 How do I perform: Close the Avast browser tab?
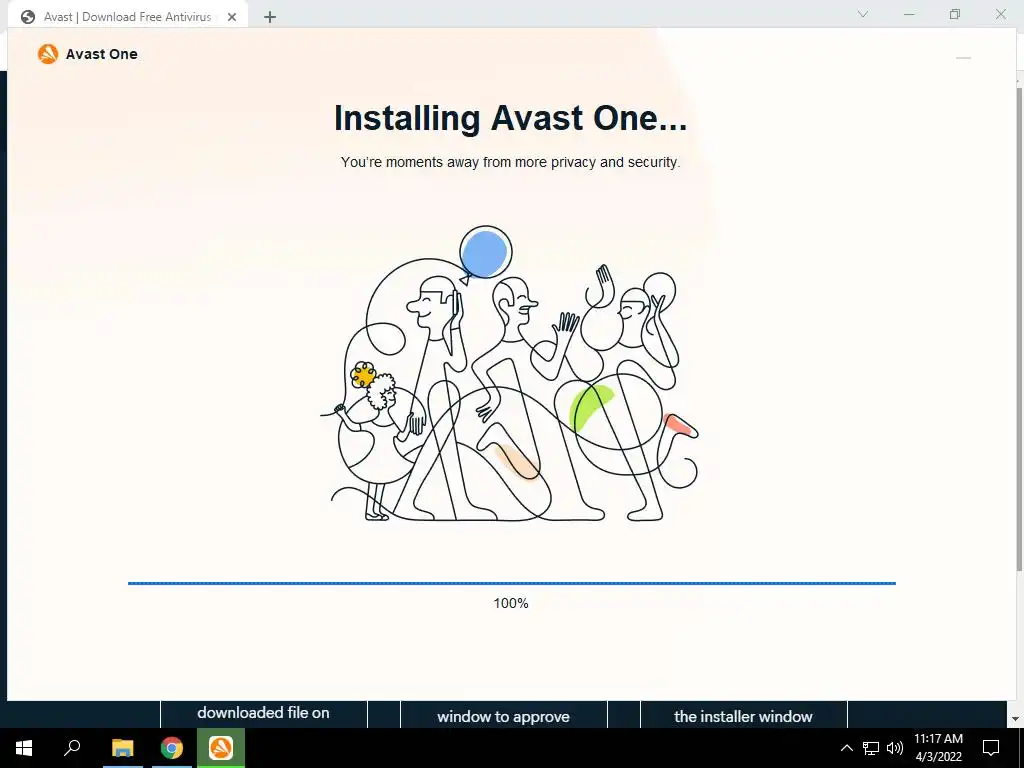(232, 17)
